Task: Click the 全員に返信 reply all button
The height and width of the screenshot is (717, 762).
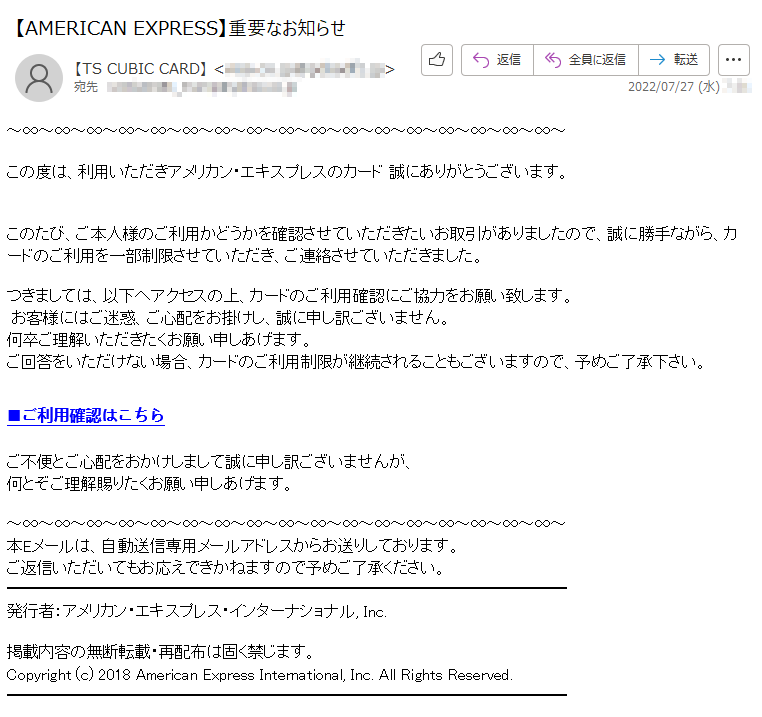Action: pos(586,60)
